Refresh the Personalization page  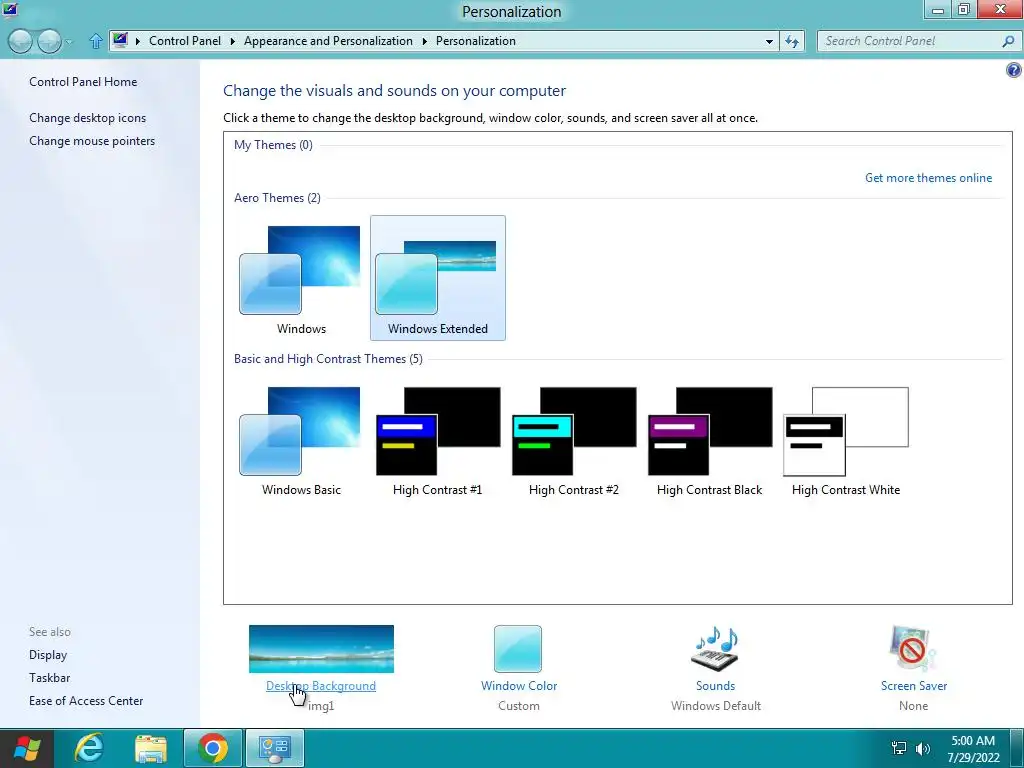coord(792,41)
